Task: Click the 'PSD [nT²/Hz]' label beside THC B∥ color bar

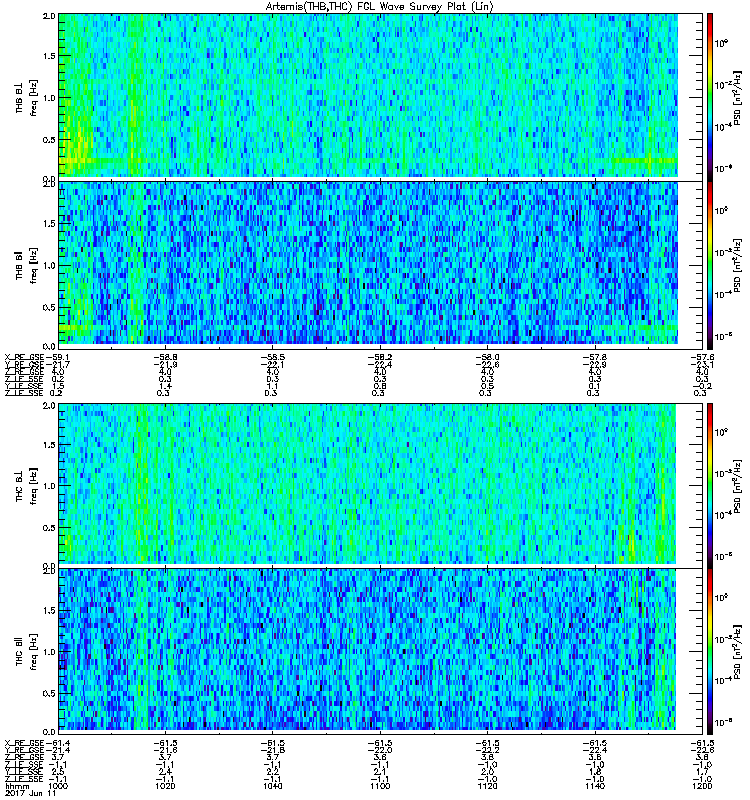Action: 738,652
